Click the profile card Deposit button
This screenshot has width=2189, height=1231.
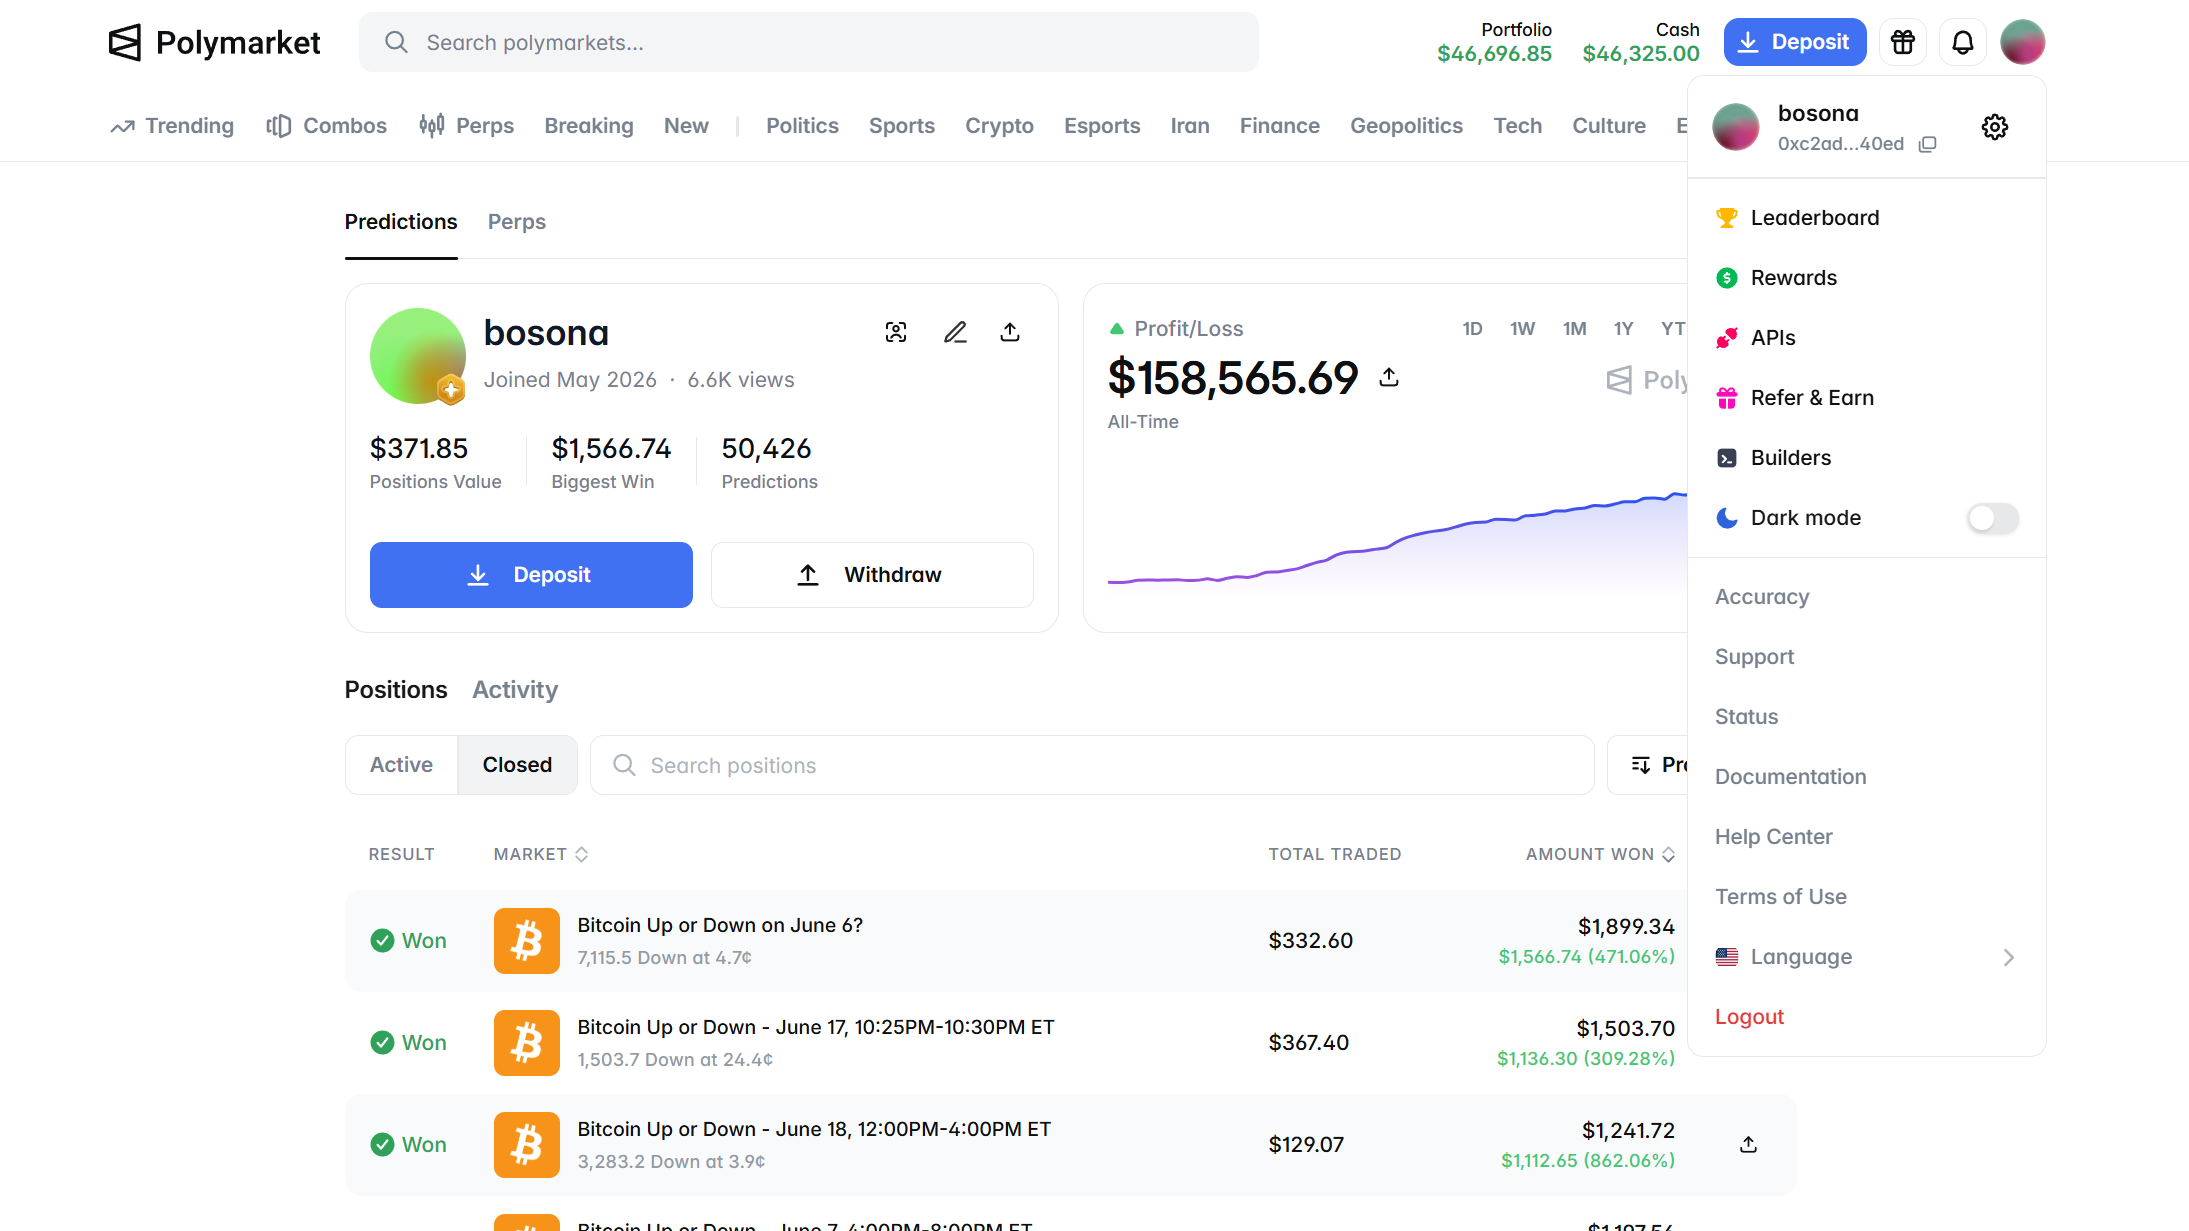tap(531, 575)
